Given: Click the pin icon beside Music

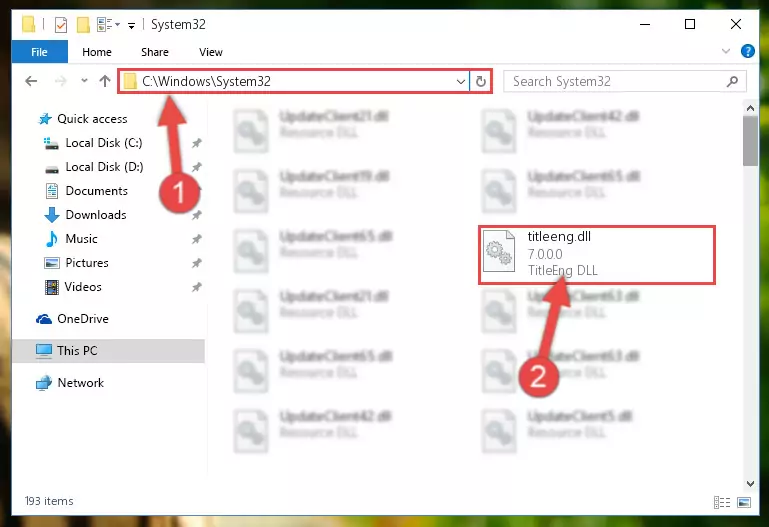Looking at the screenshot, I should pyautogui.click(x=197, y=239).
